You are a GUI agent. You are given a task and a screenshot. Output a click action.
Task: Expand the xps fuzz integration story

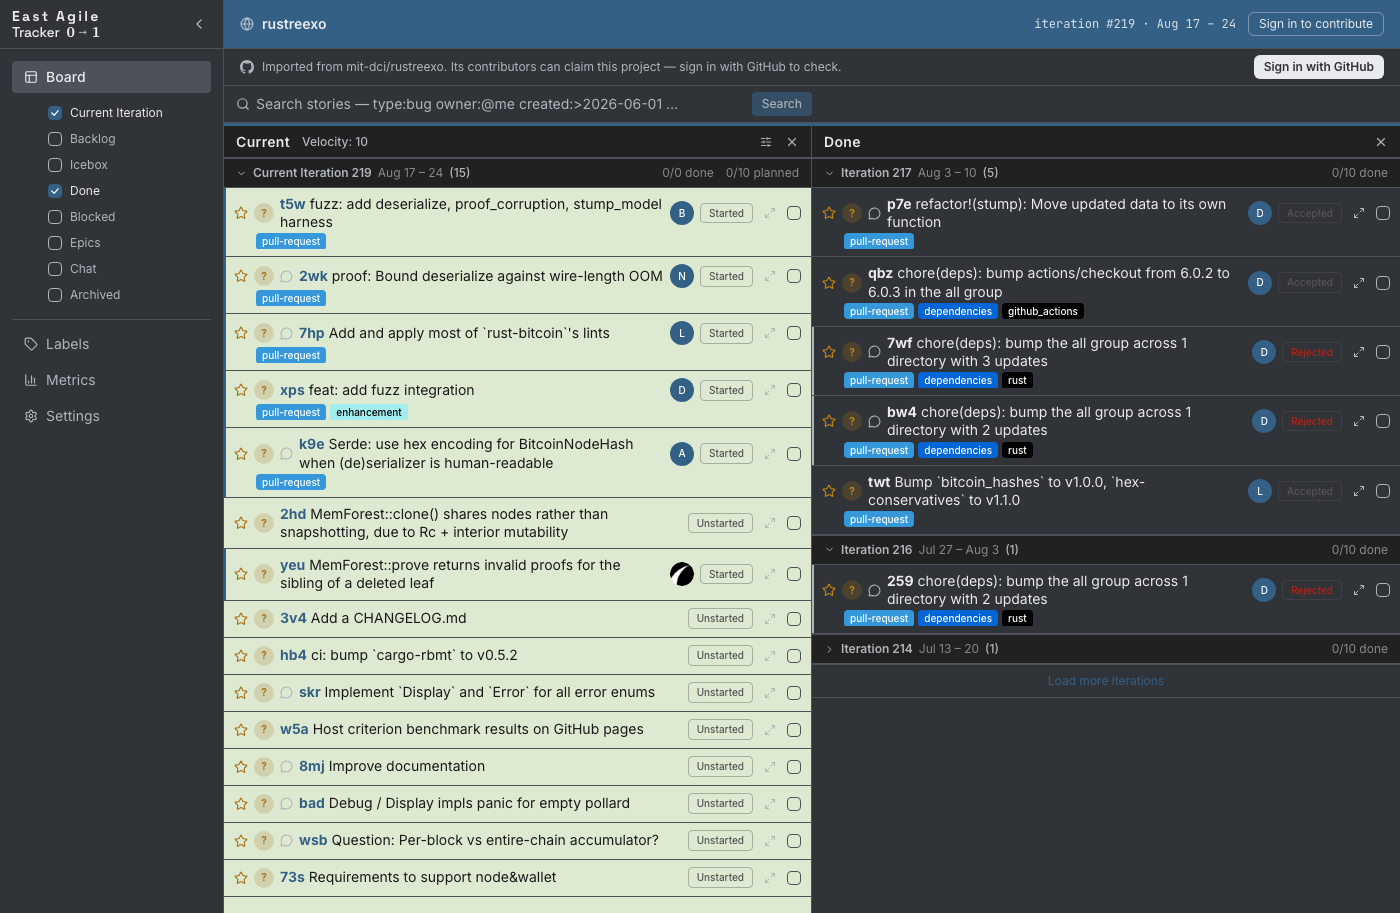tap(770, 390)
